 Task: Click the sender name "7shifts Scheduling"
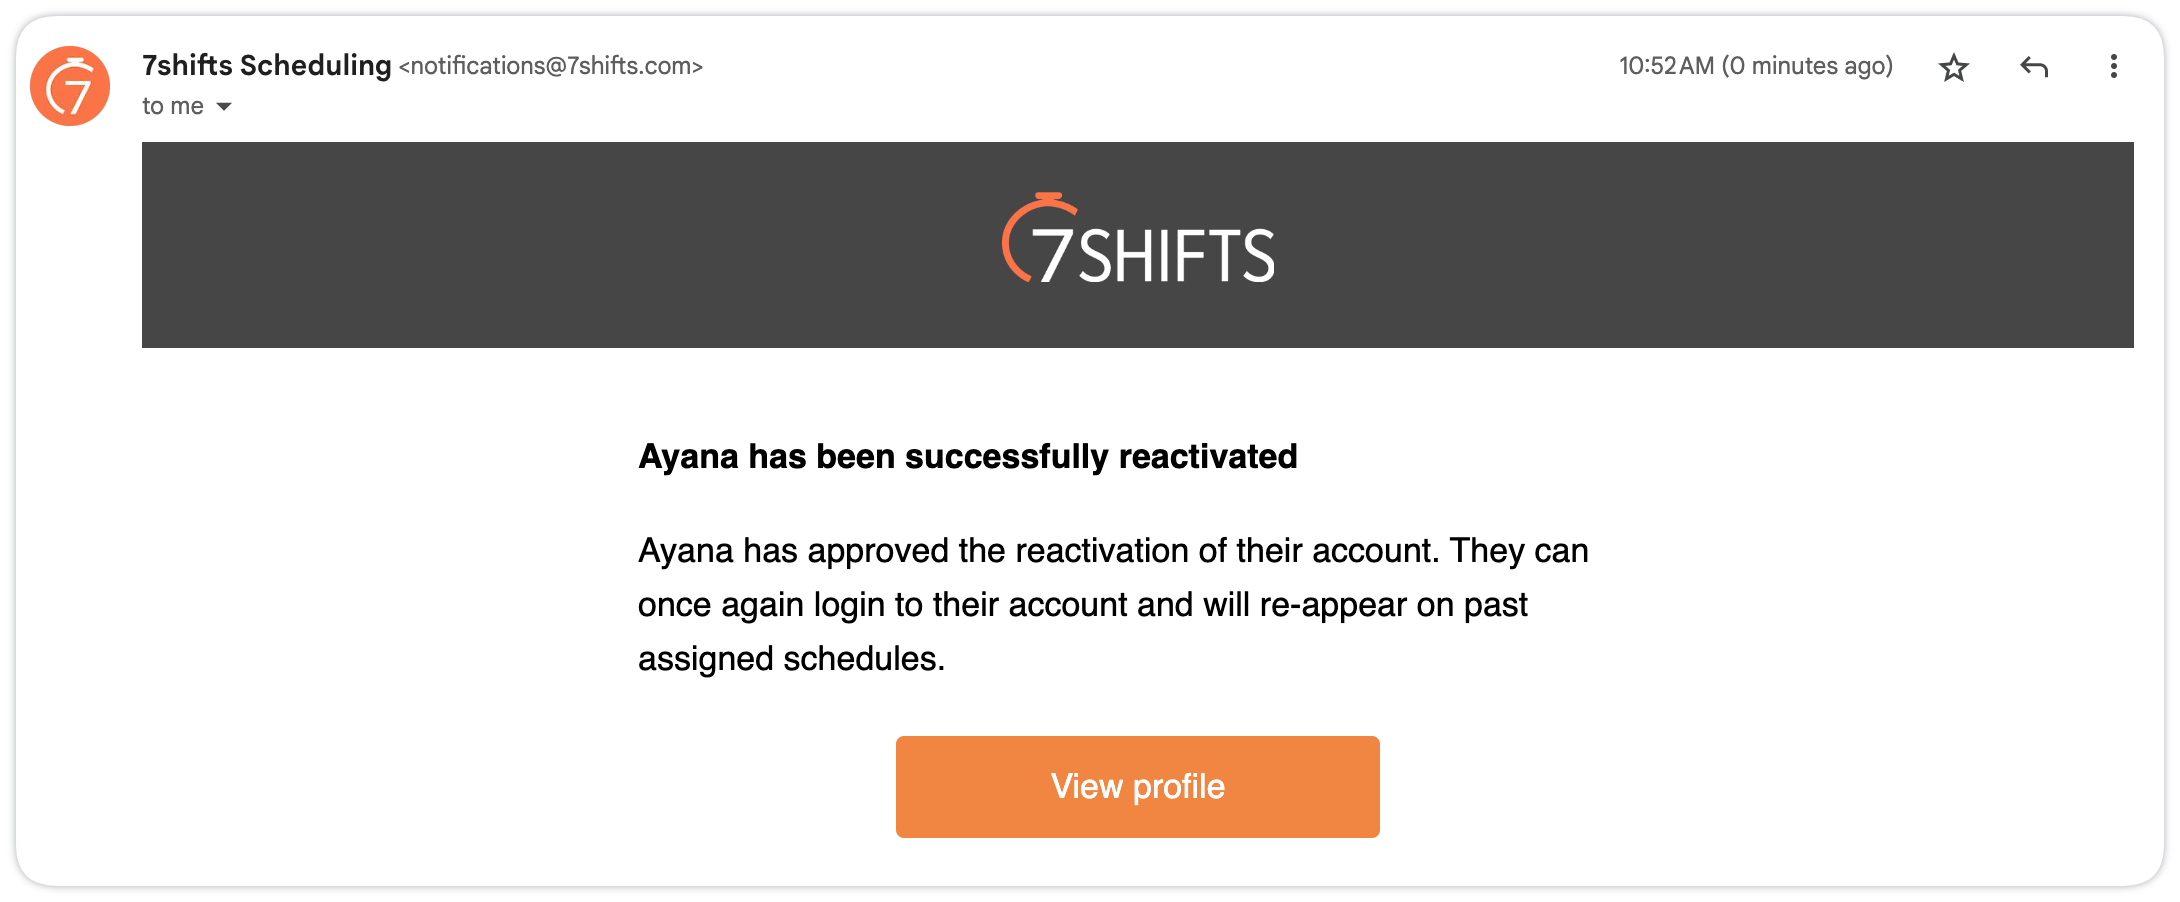pos(266,66)
